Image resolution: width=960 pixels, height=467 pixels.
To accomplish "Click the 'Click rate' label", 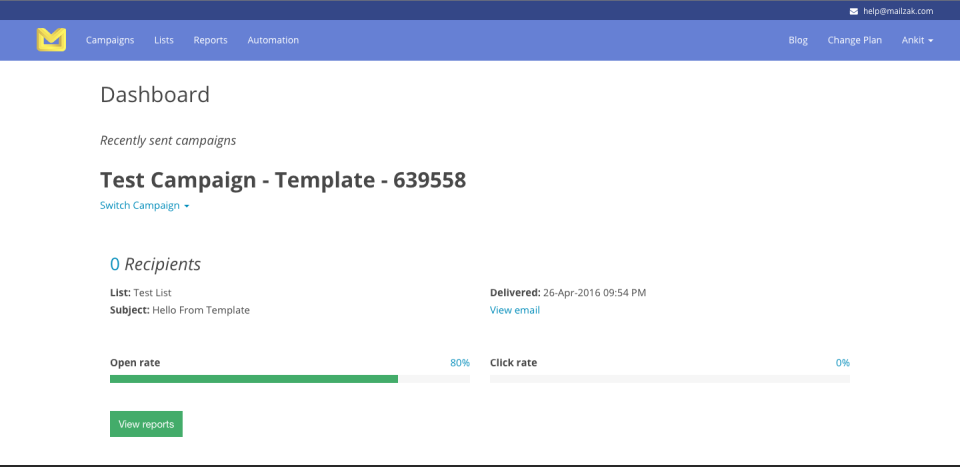I will click(x=514, y=362).
